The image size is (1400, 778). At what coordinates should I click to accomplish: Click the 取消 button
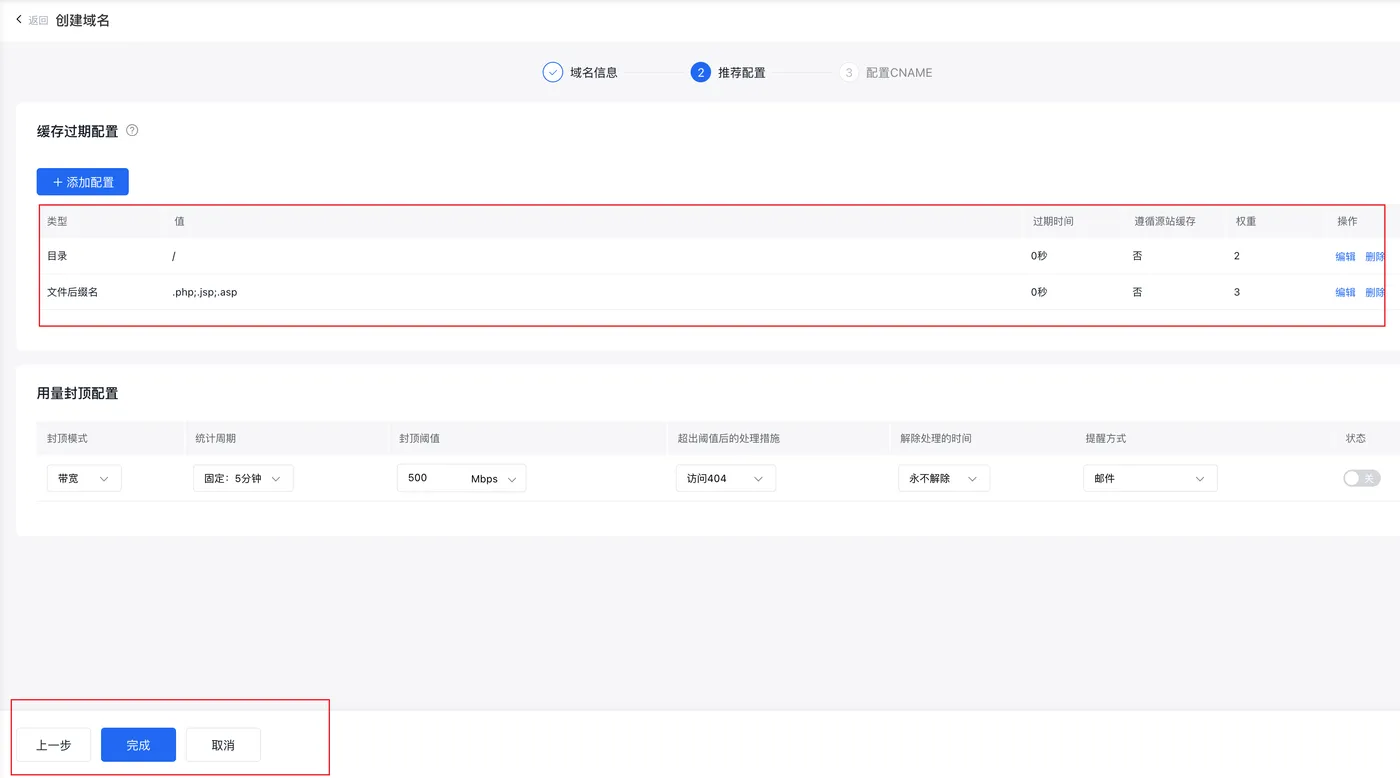223,745
